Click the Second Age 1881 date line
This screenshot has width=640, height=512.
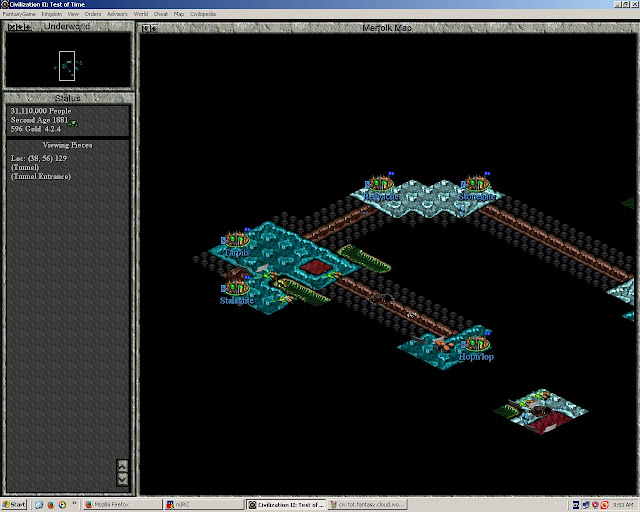[x=39, y=120]
